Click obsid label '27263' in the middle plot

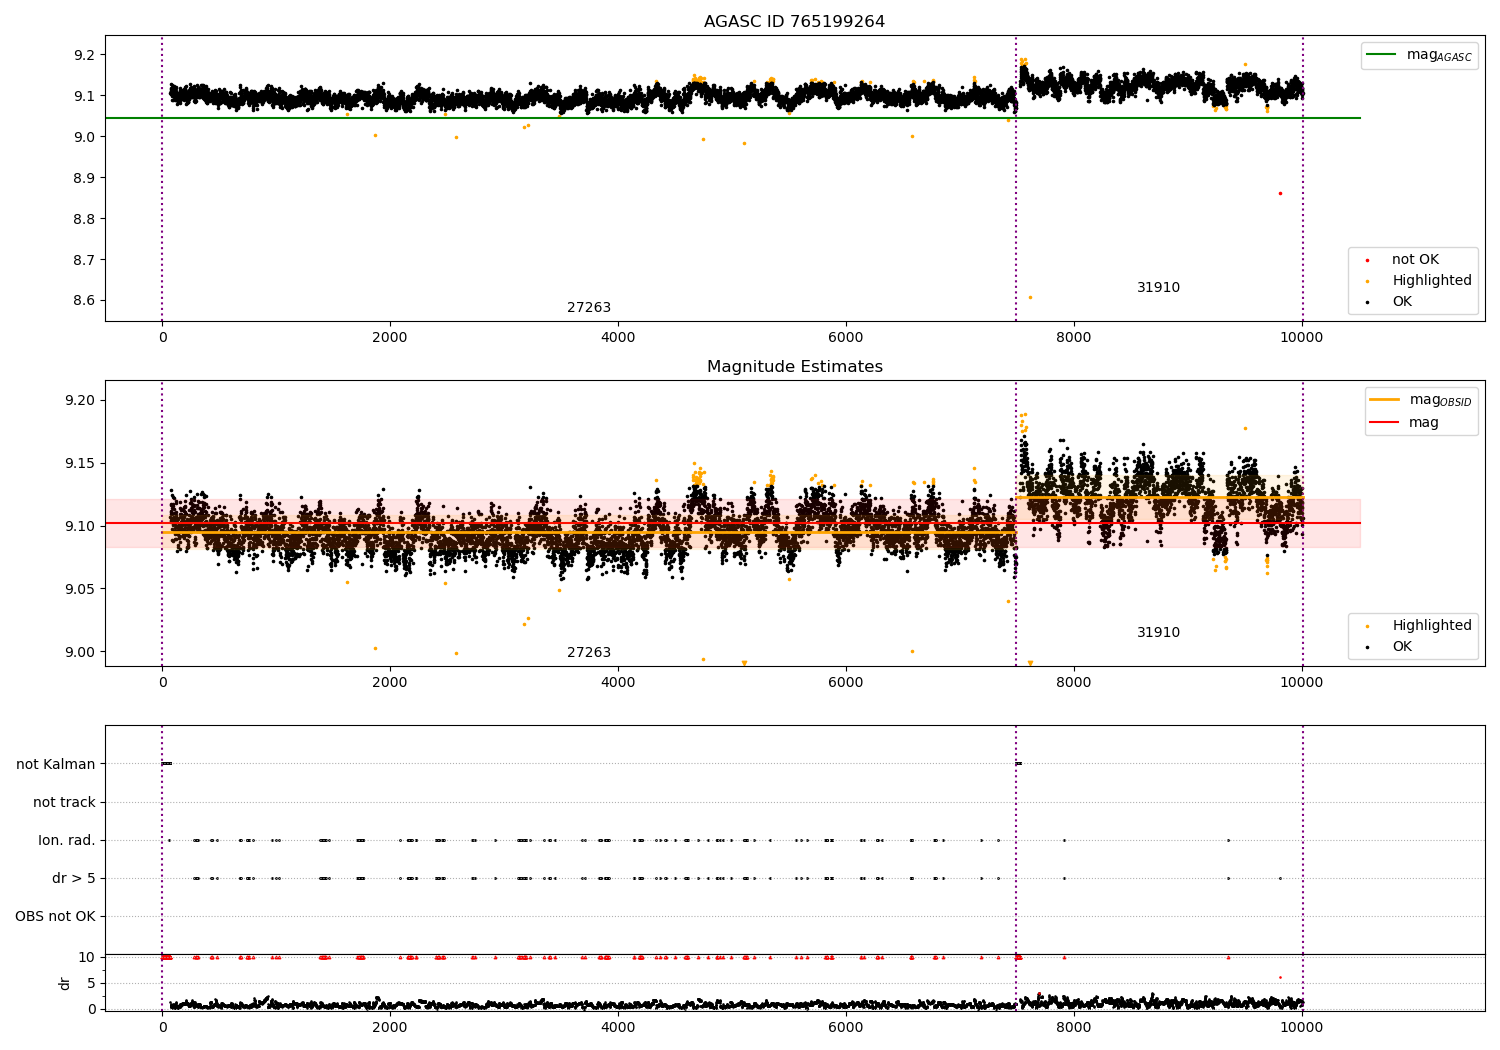tap(589, 653)
